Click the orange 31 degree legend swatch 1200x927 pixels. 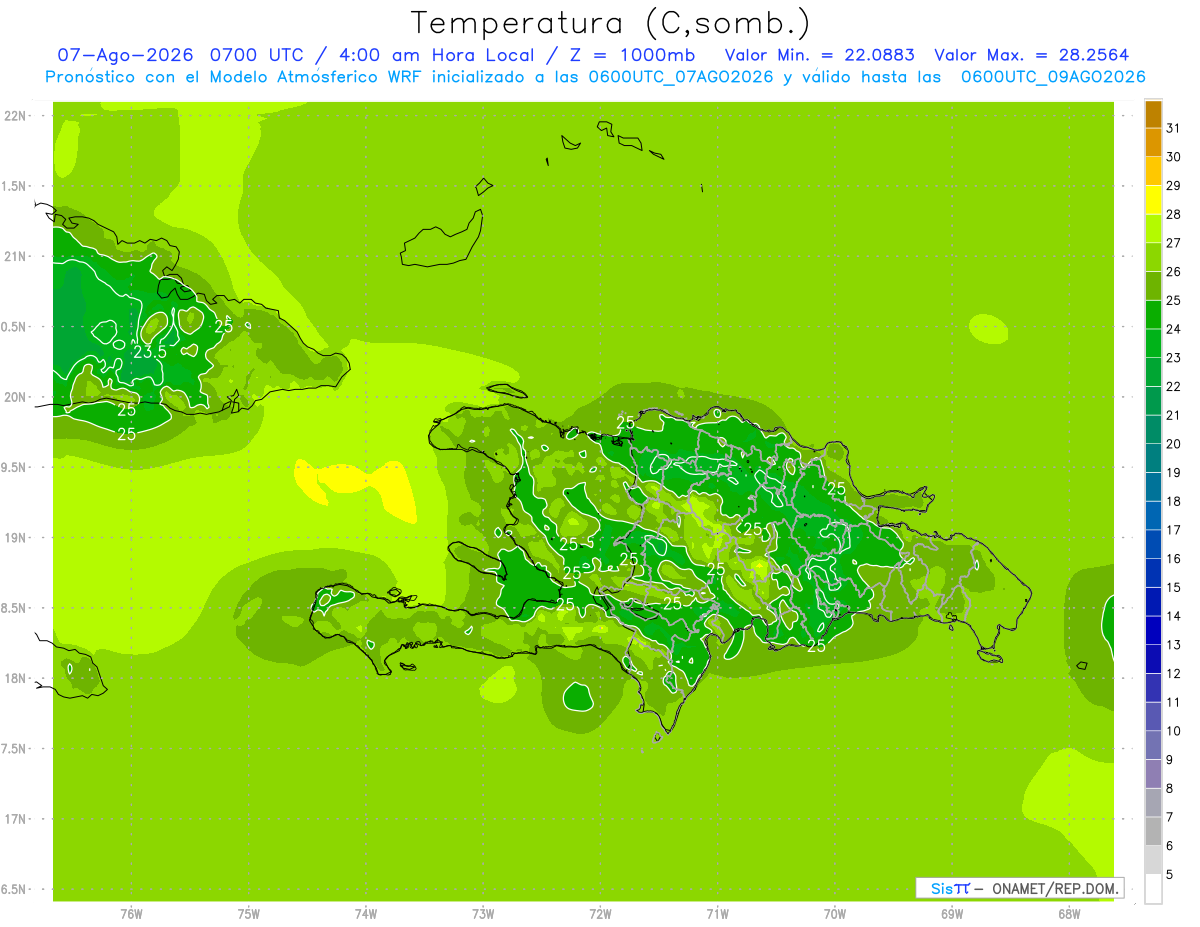pyautogui.click(x=1153, y=114)
